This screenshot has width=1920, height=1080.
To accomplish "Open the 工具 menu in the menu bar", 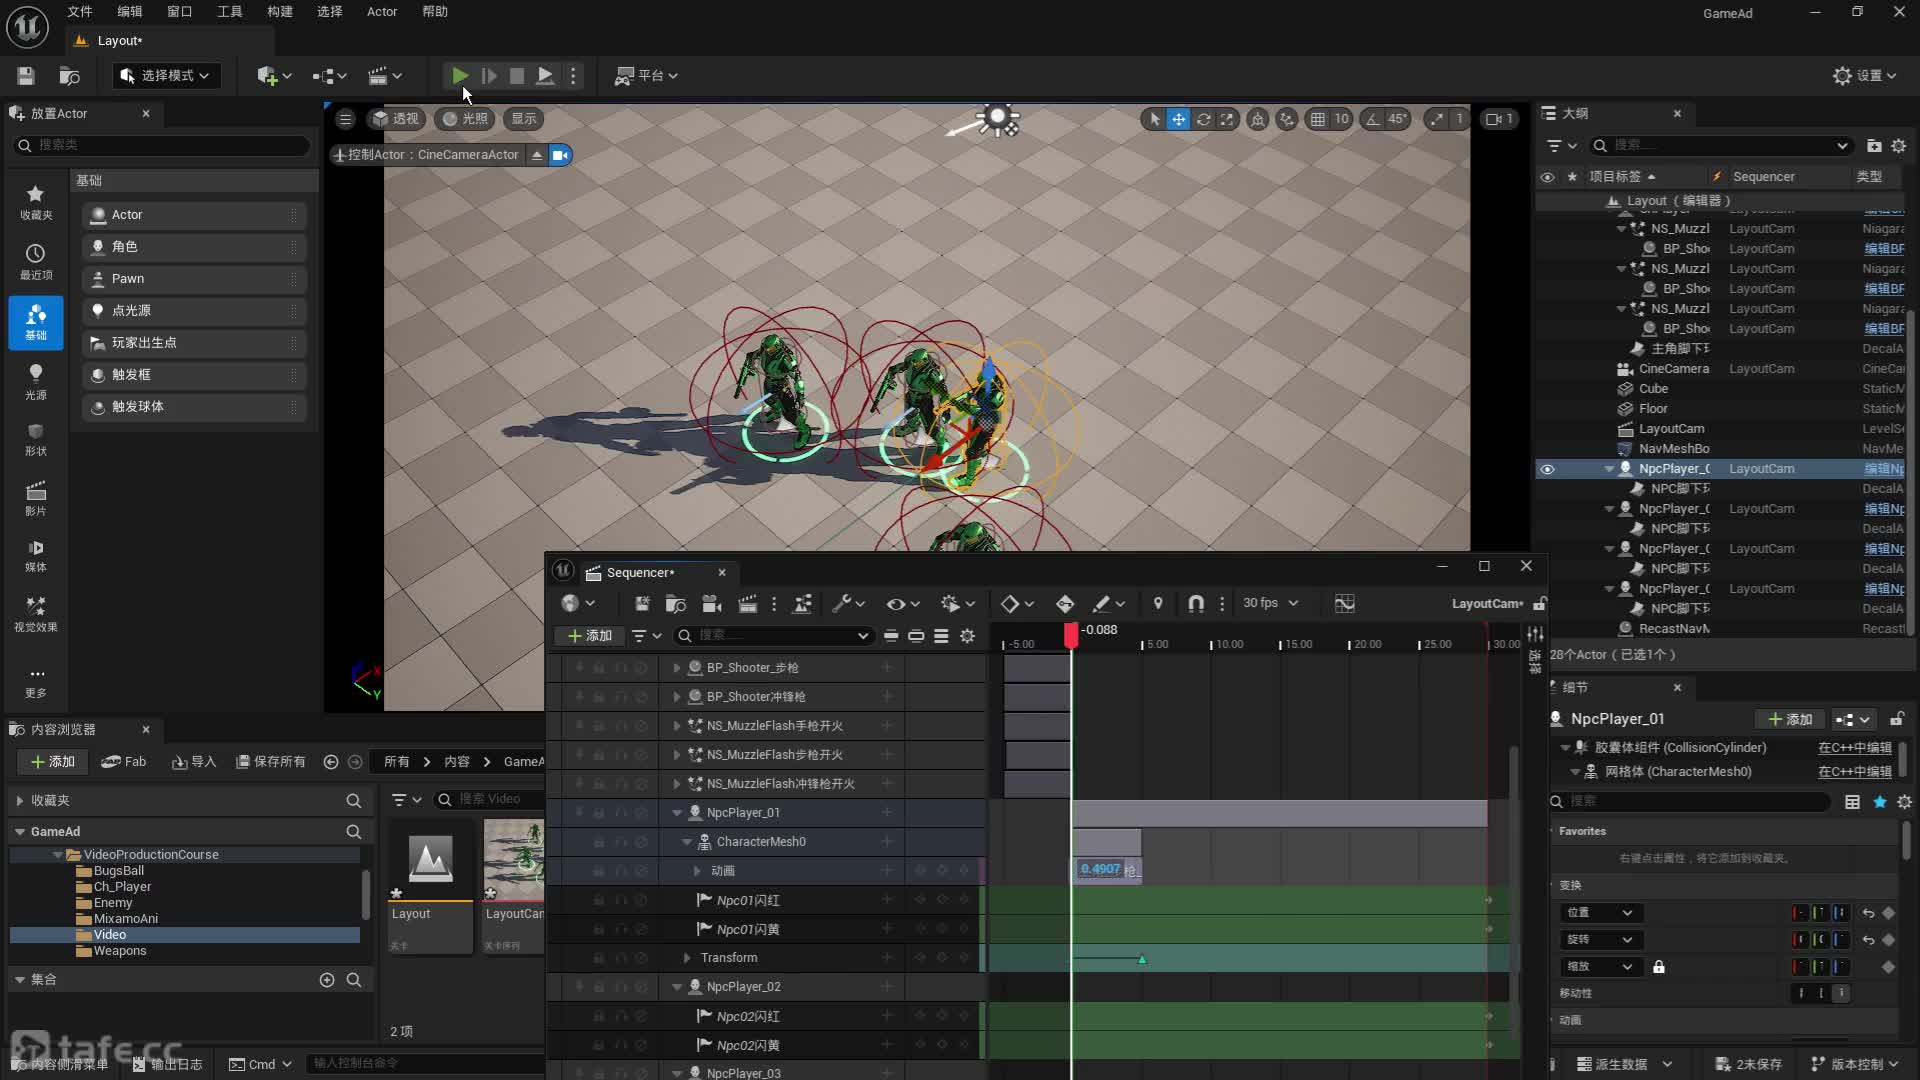I will click(x=230, y=12).
